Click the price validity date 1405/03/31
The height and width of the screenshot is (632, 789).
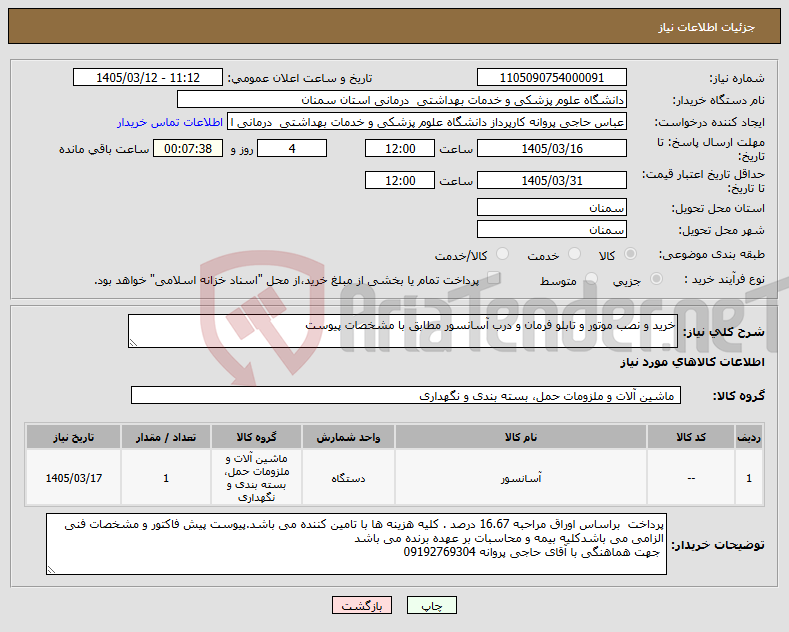point(551,180)
